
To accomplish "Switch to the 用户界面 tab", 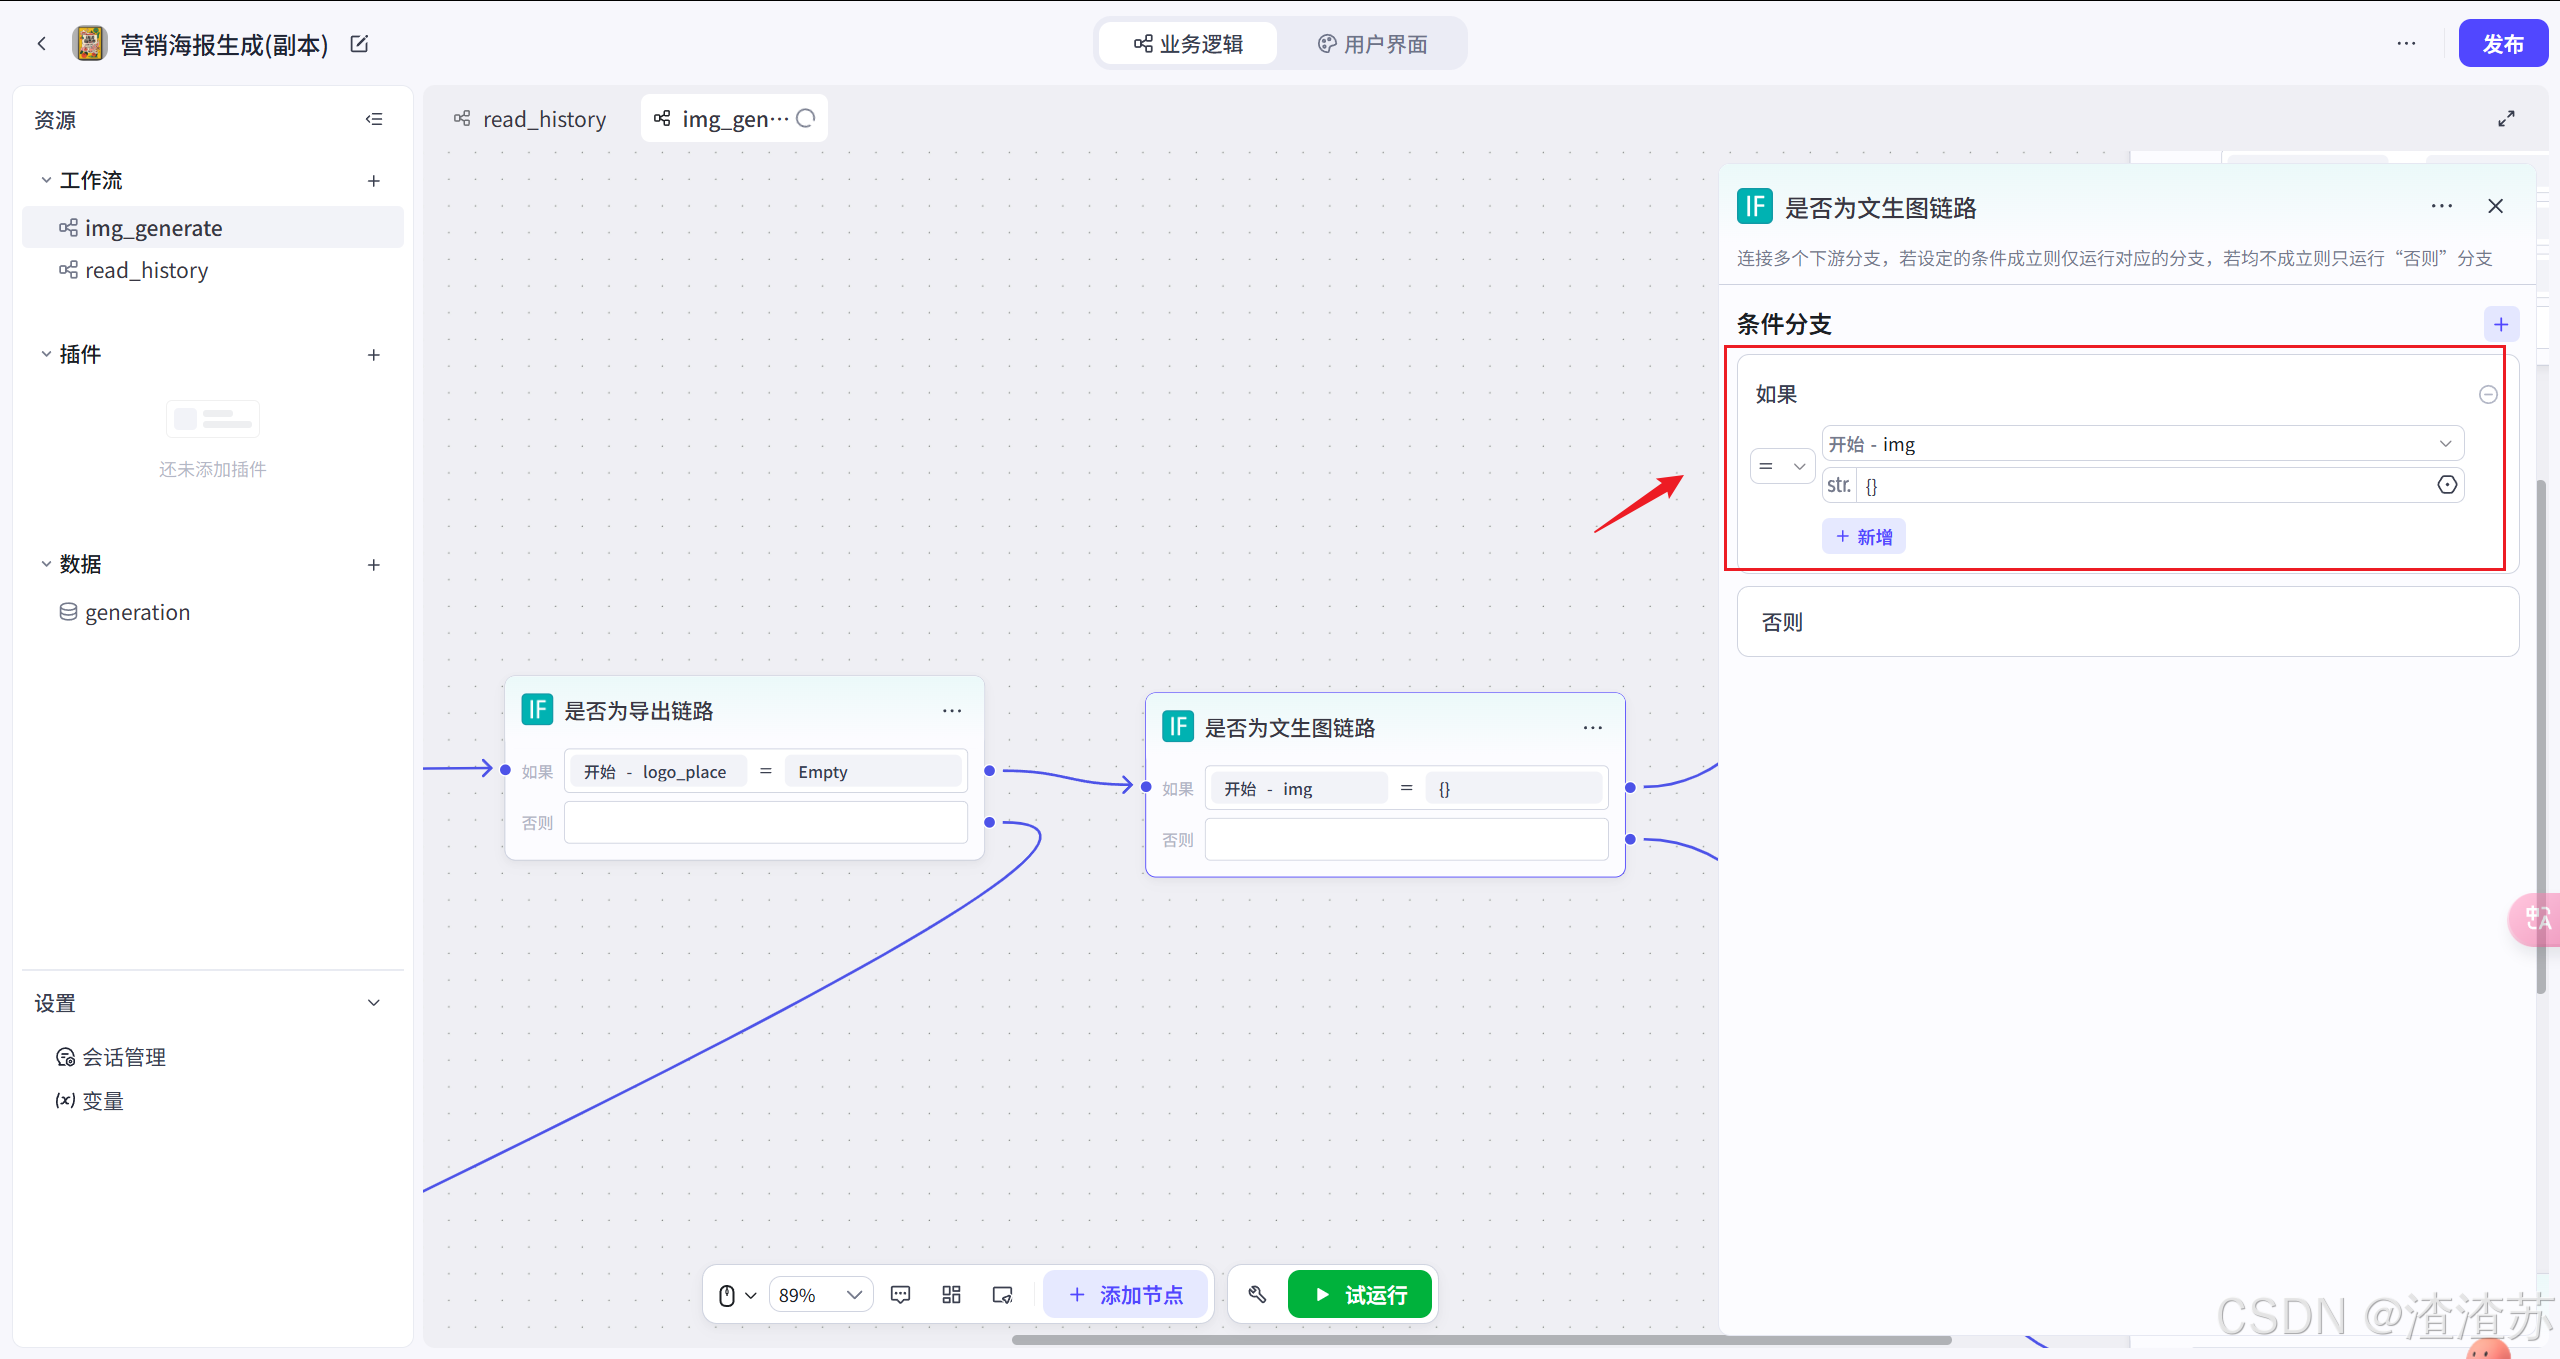I will point(1372,44).
